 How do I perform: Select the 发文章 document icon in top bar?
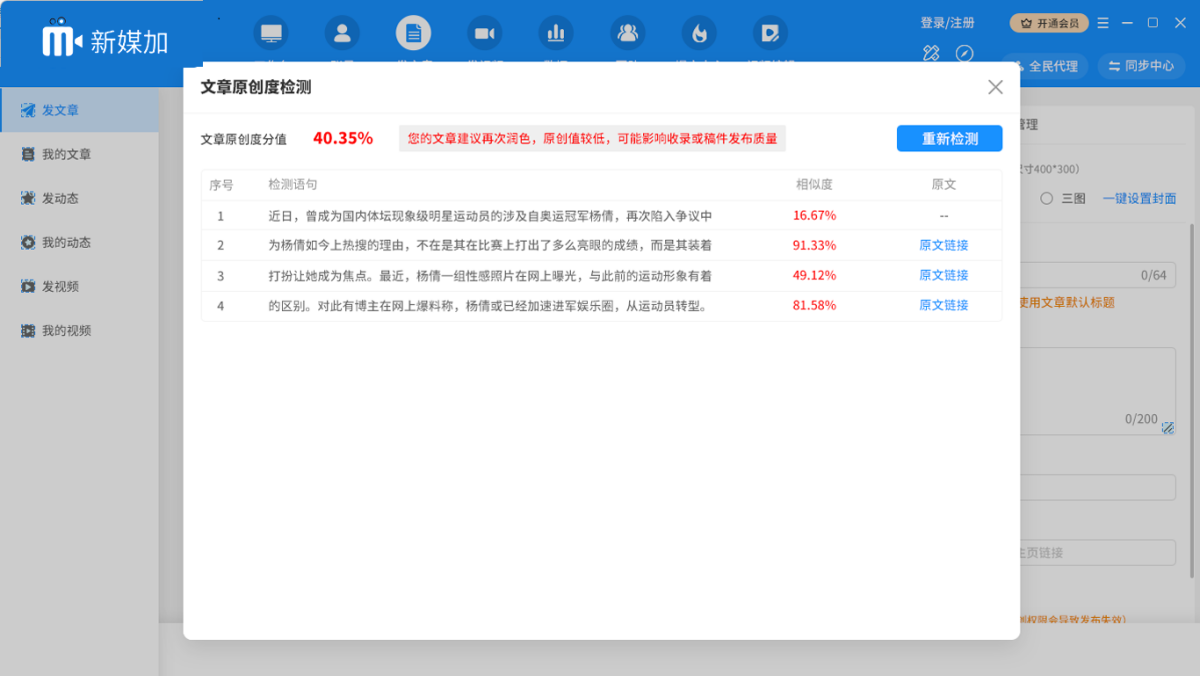point(414,33)
